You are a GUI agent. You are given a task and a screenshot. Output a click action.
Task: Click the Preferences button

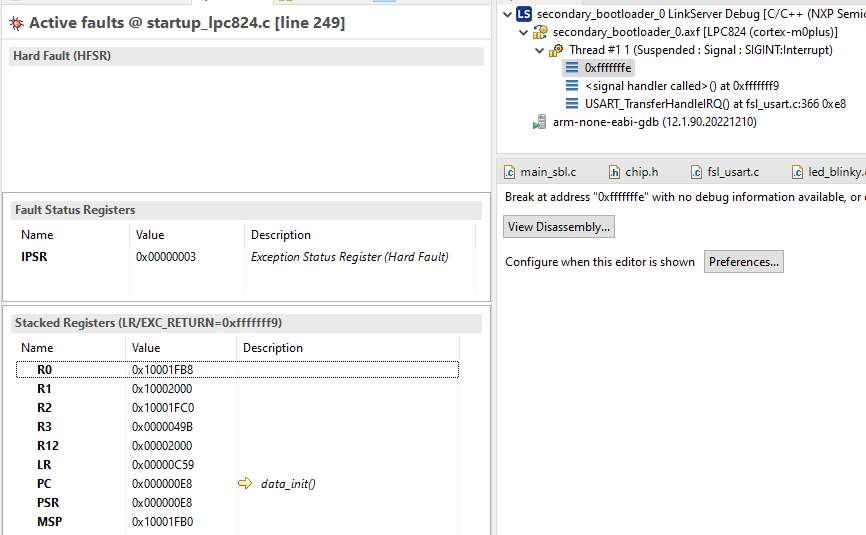tap(743, 262)
